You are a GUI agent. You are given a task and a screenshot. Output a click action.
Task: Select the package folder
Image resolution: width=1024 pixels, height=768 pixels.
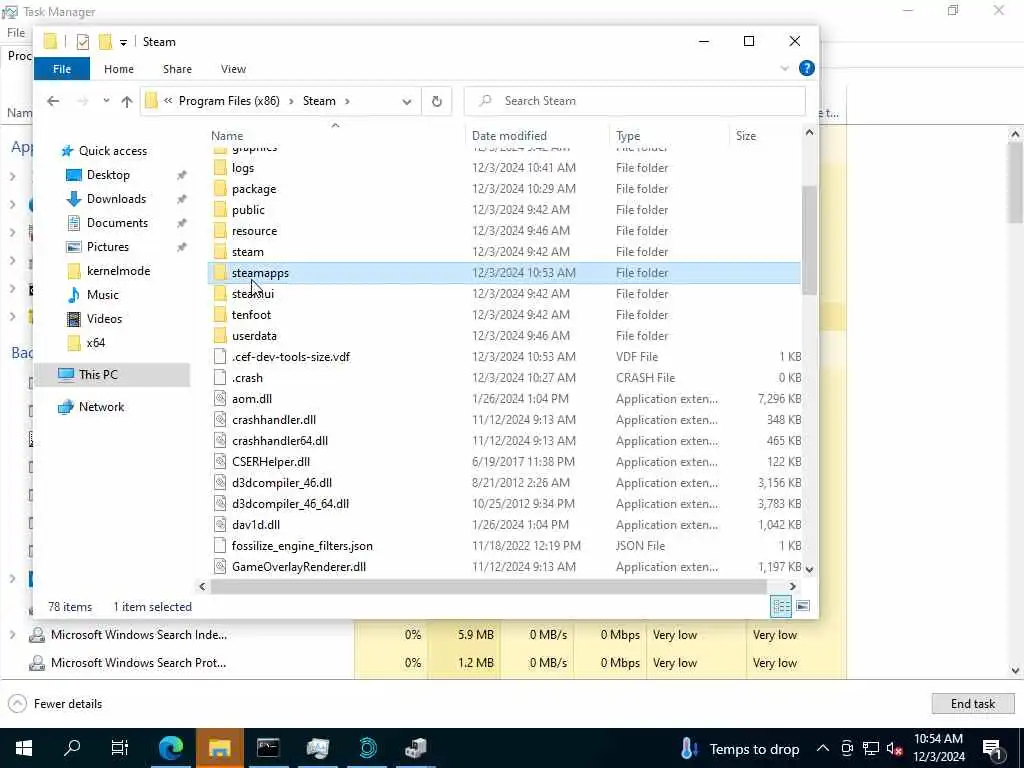click(x=504, y=189)
